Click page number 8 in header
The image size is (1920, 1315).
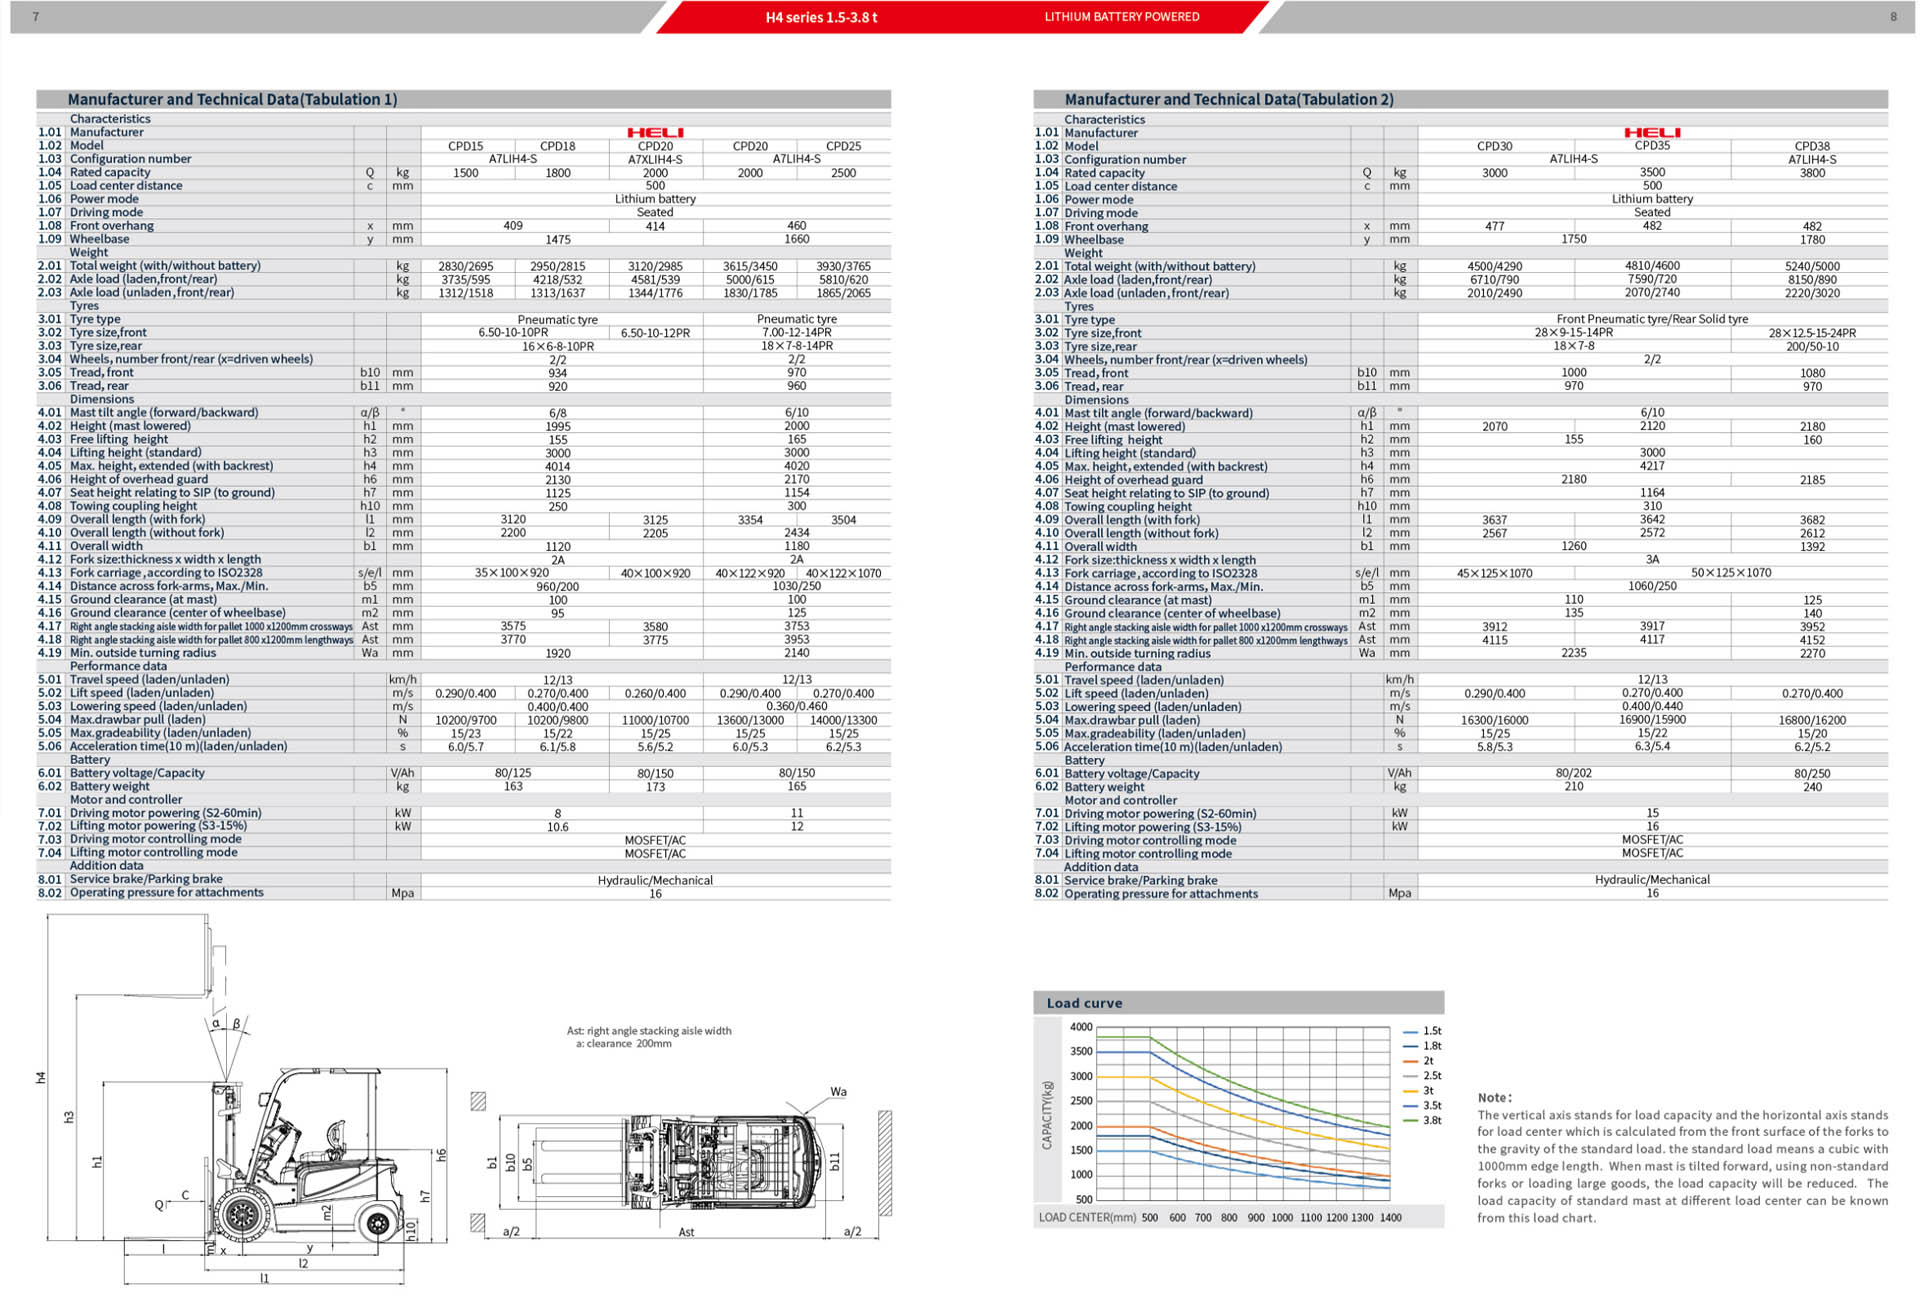tap(1893, 17)
